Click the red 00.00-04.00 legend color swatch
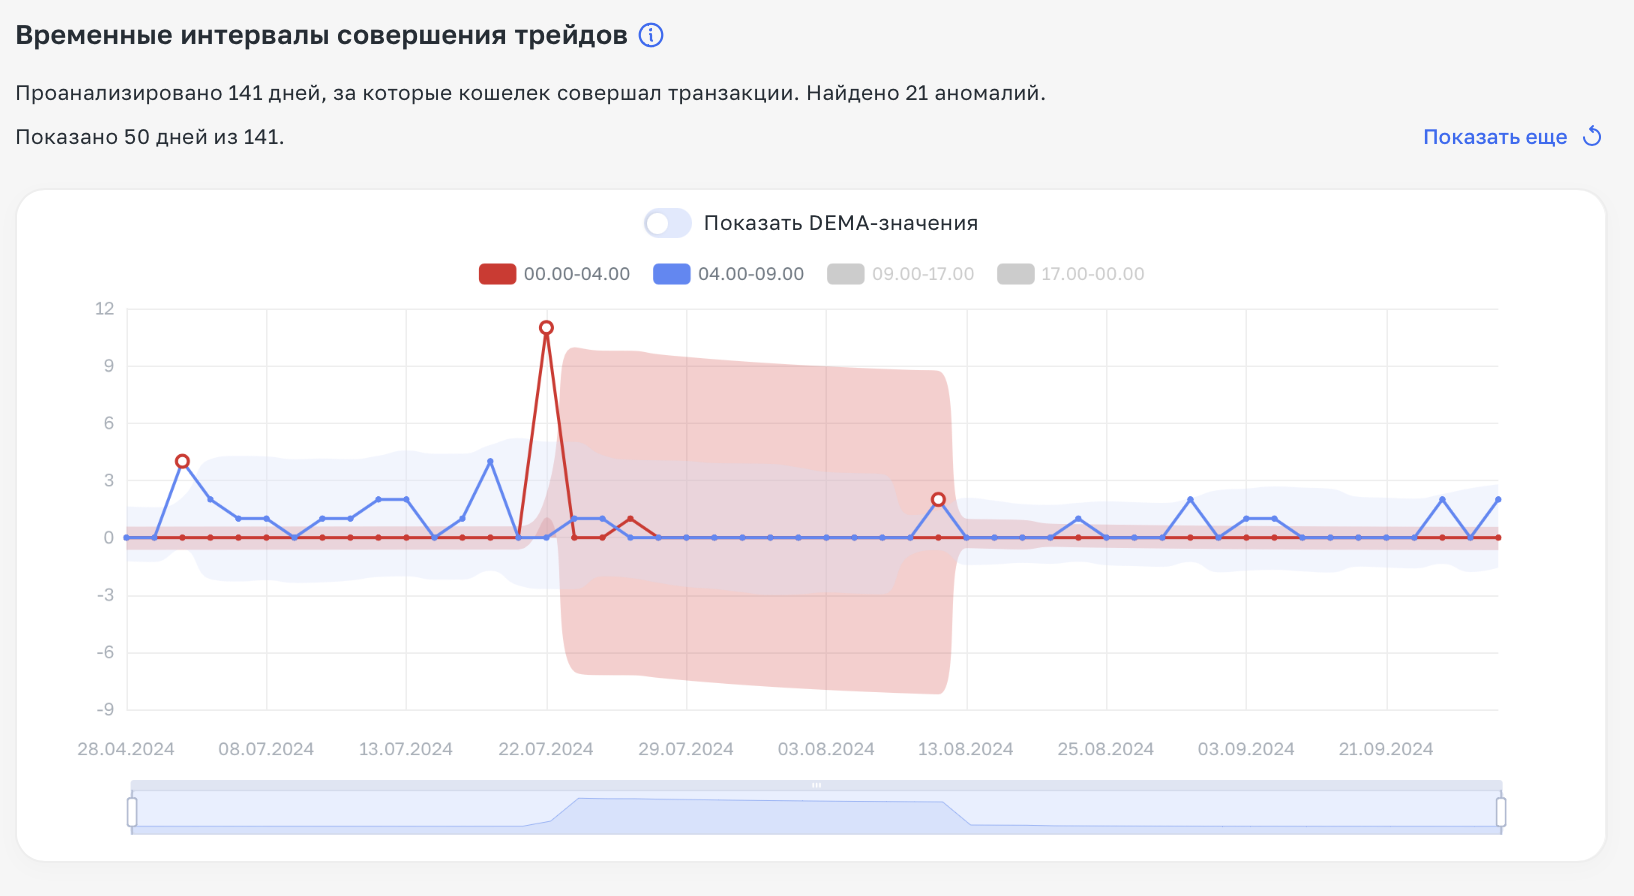The height and width of the screenshot is (896, 1634). tap(497, 274)
